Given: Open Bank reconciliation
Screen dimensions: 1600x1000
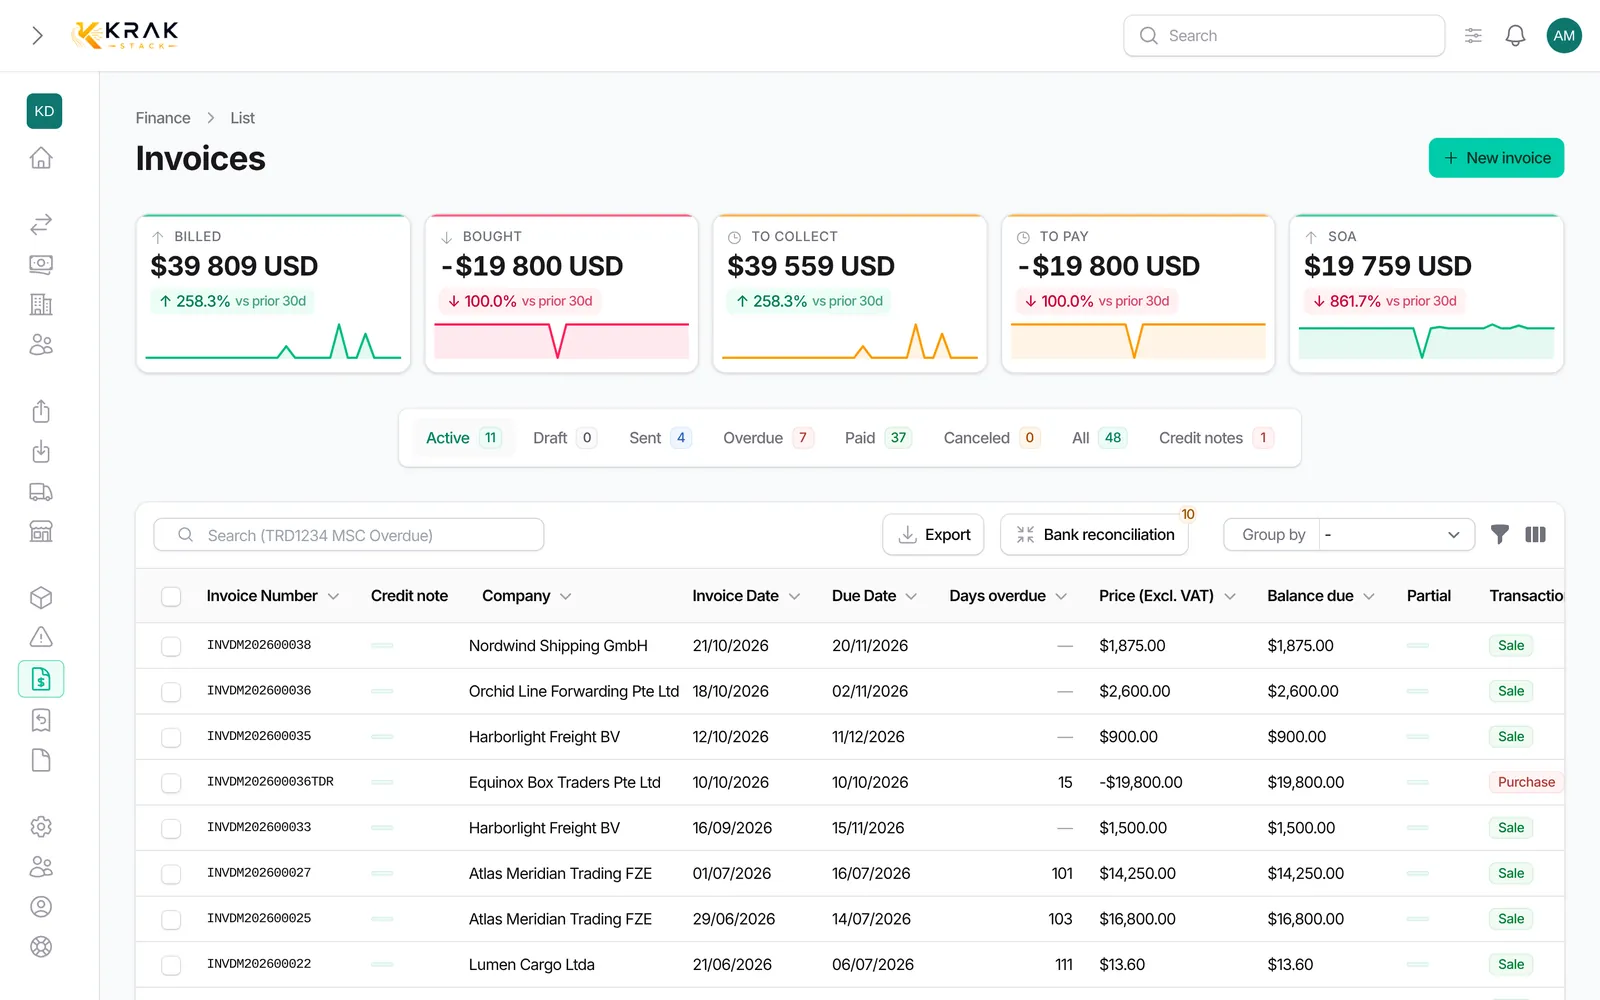Looking at the screenshot, I should (x=1094, y=535).
